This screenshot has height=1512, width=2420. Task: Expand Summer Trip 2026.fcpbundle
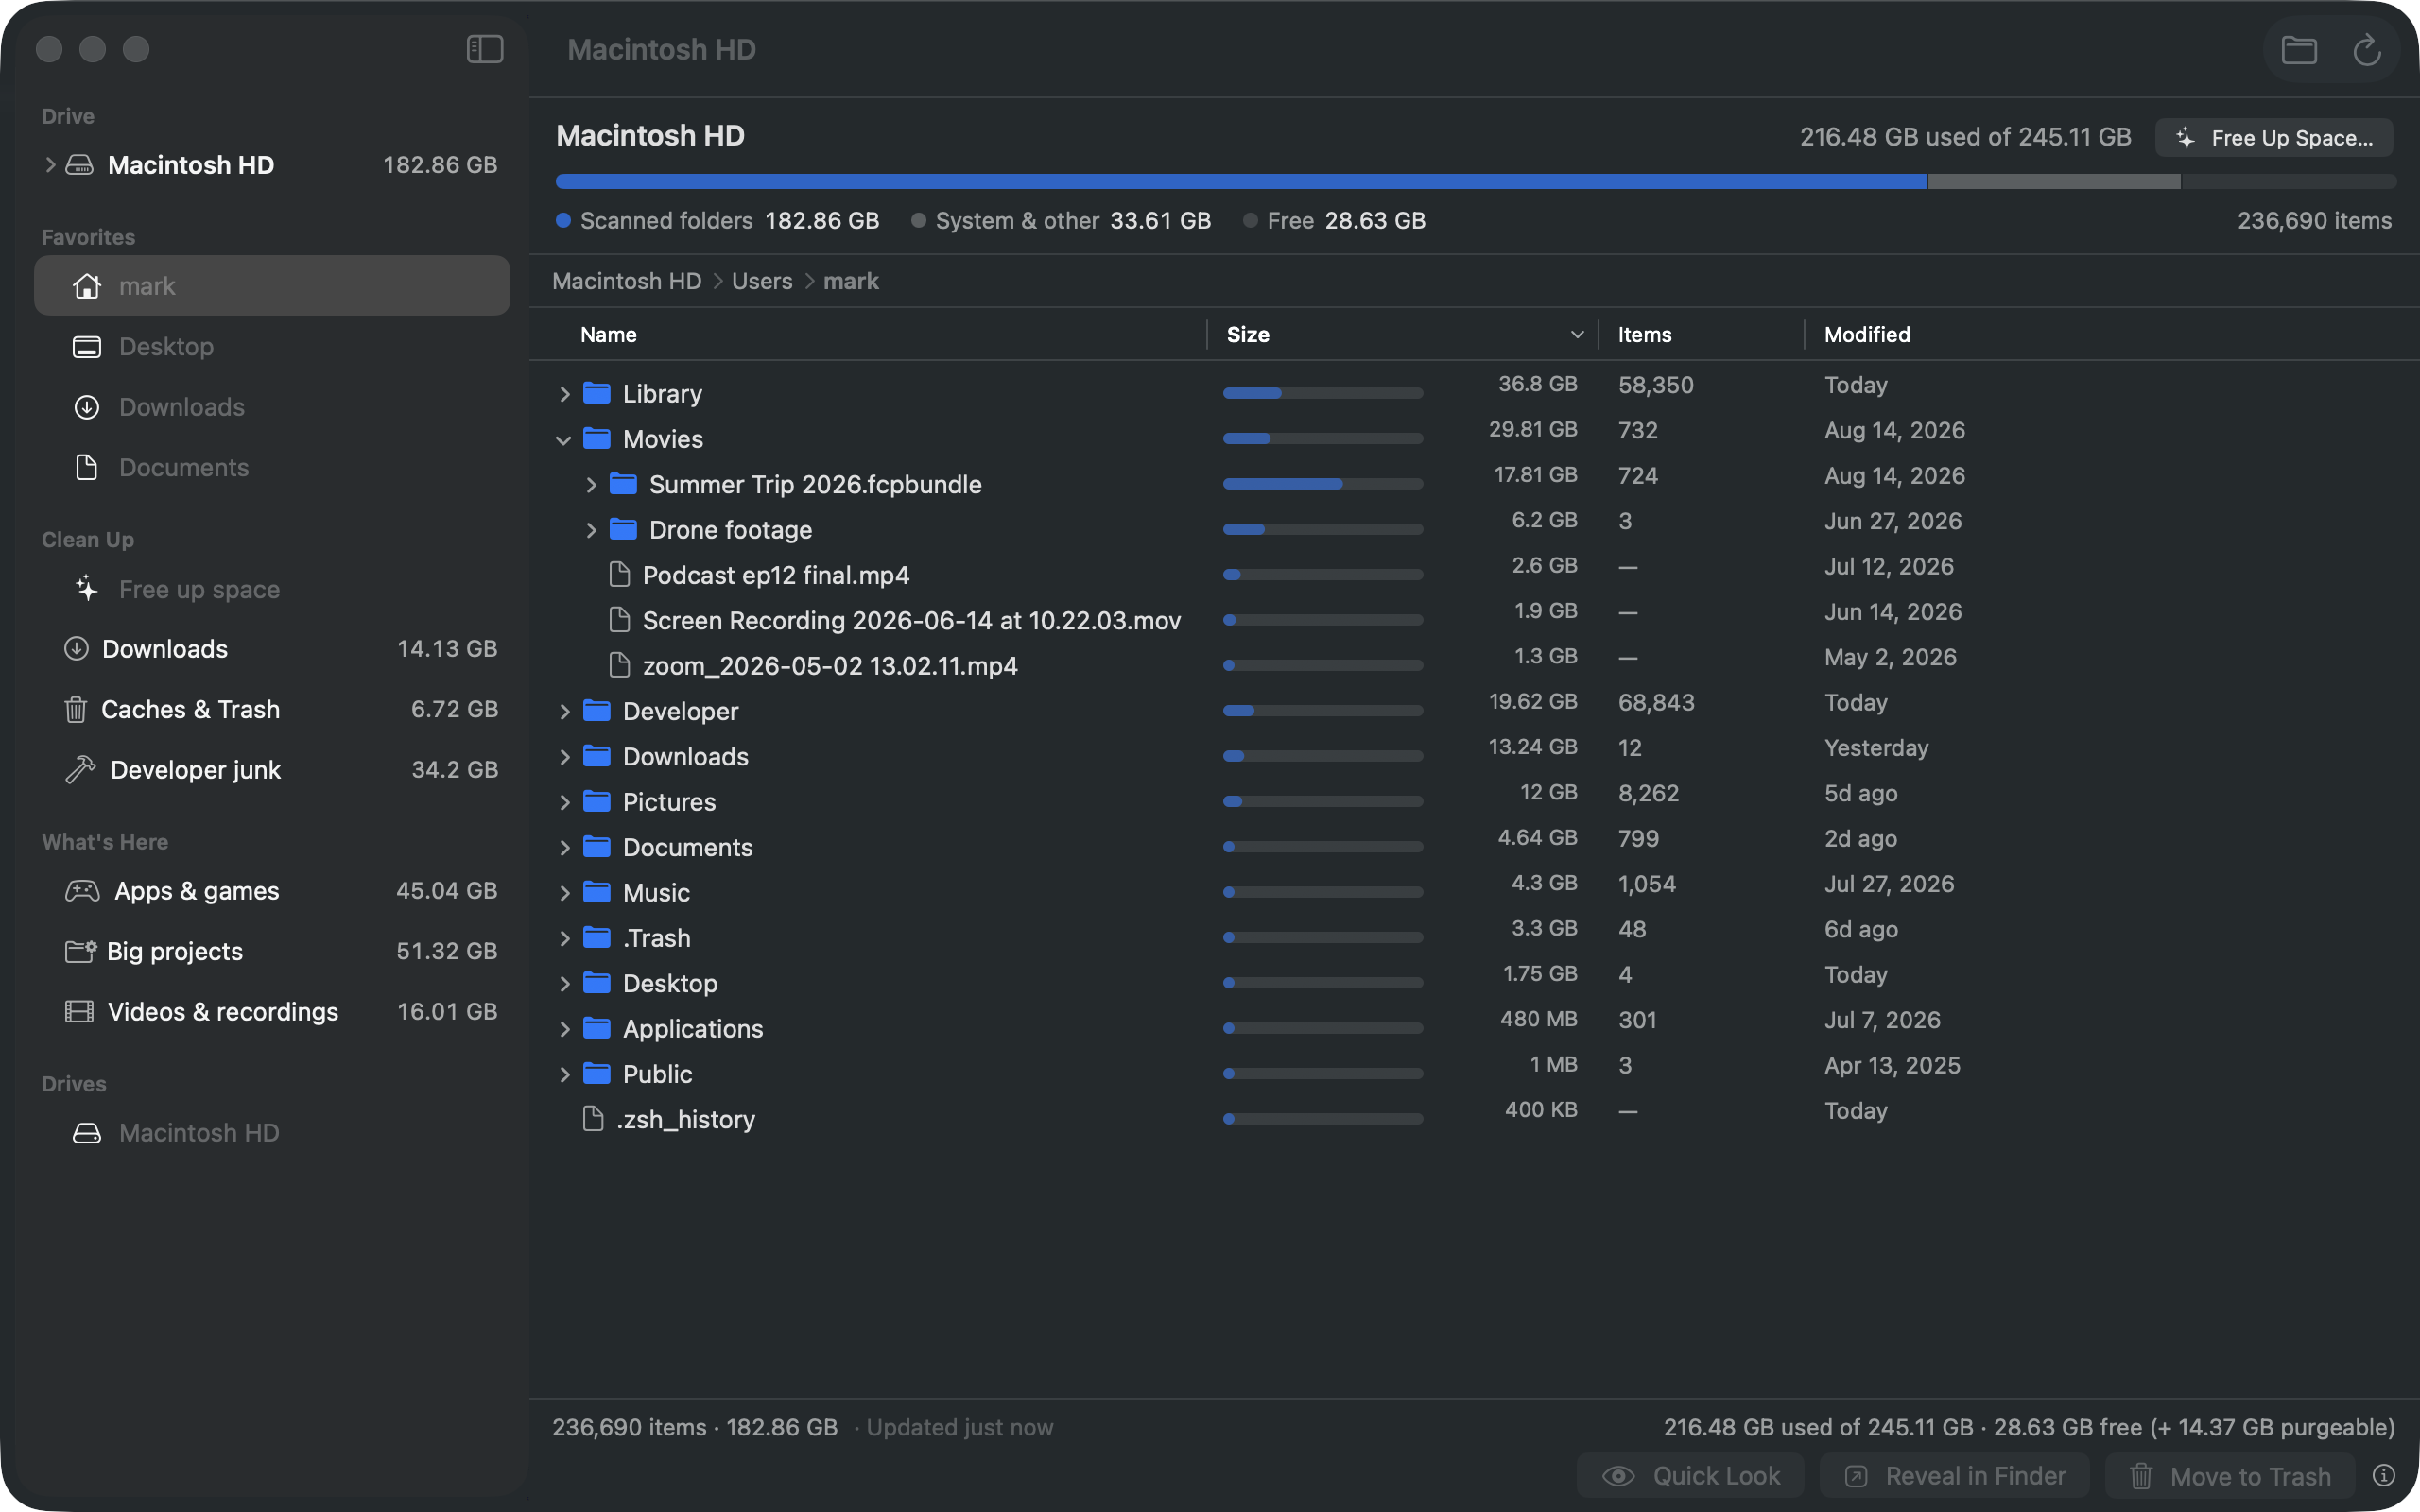pos(591,485)
